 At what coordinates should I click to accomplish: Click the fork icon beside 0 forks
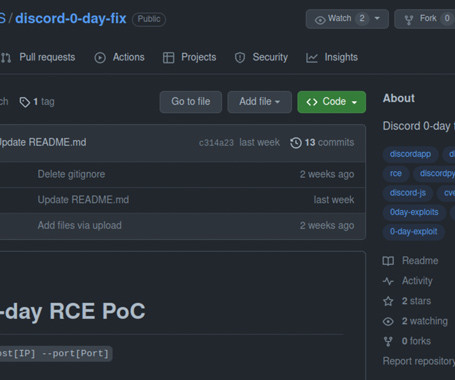tap(388, 341)
